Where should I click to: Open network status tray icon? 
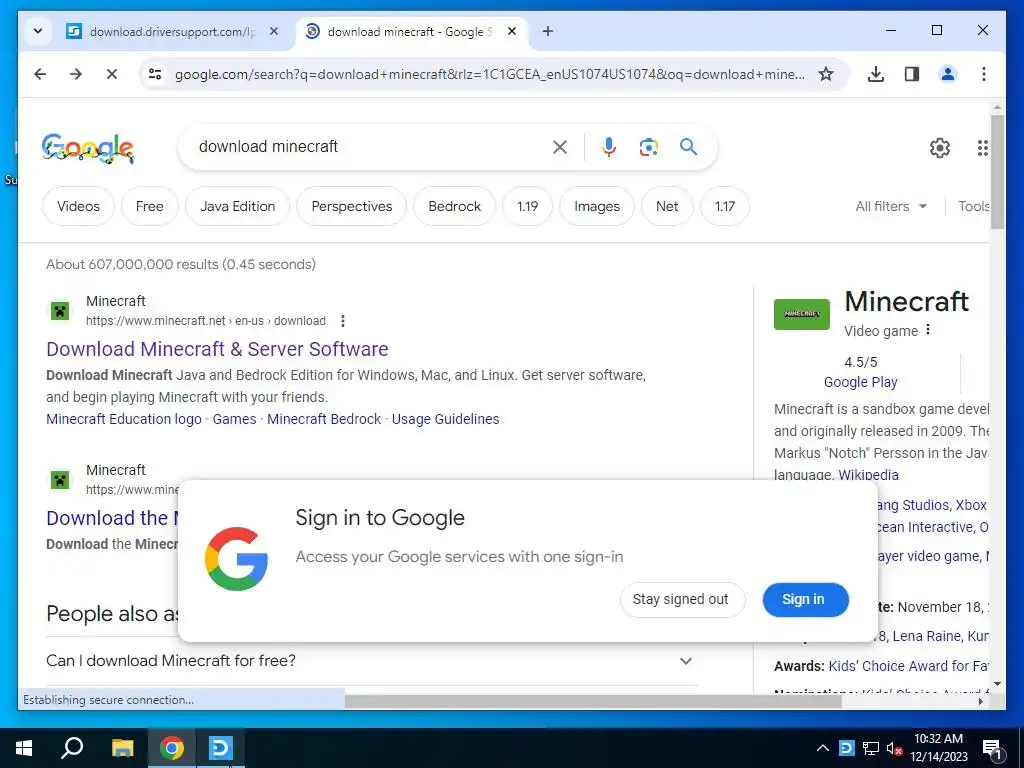[871, 748]
